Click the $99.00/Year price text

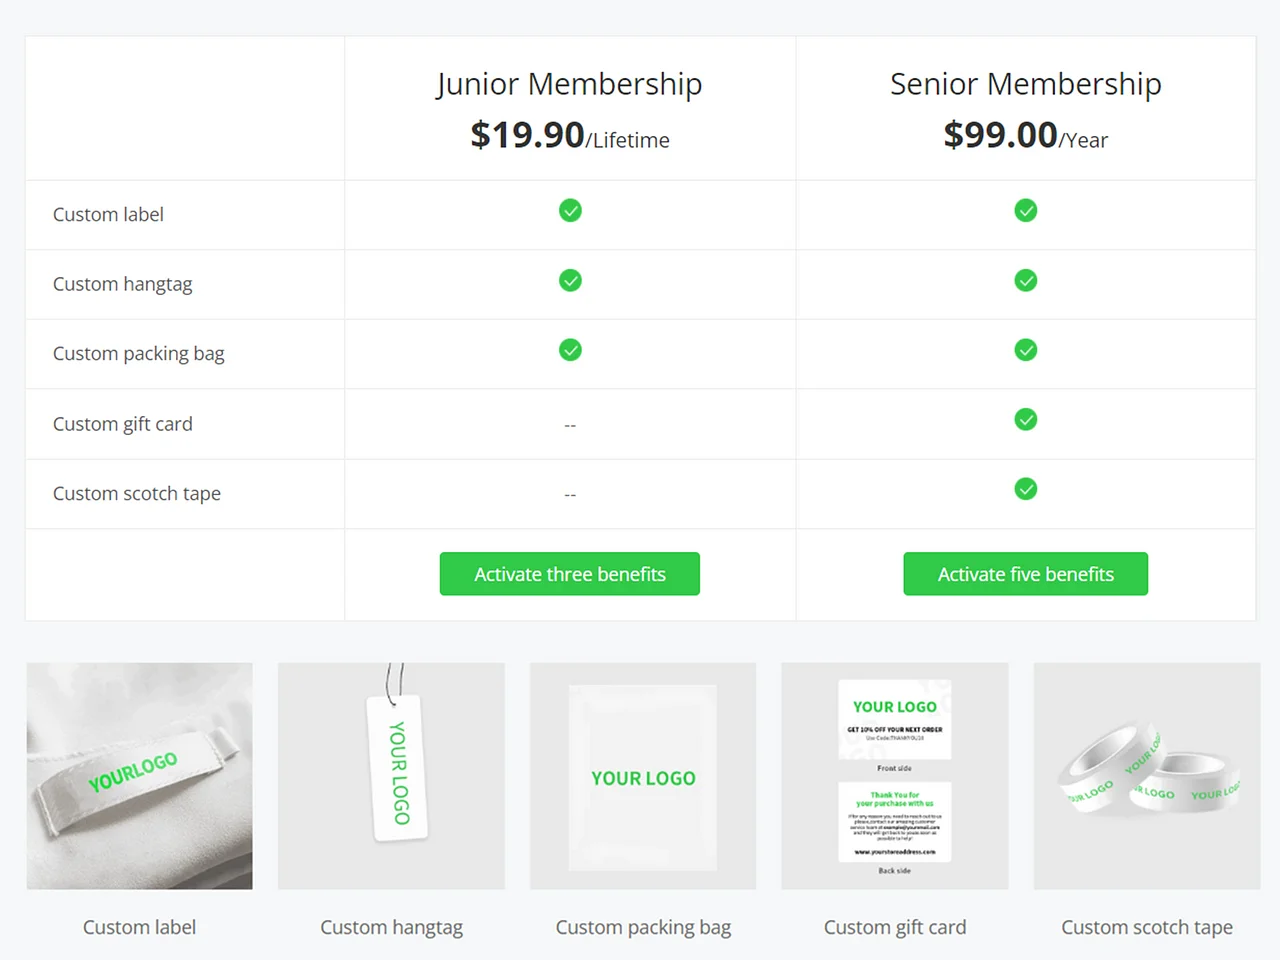(x=1026, y=135)
